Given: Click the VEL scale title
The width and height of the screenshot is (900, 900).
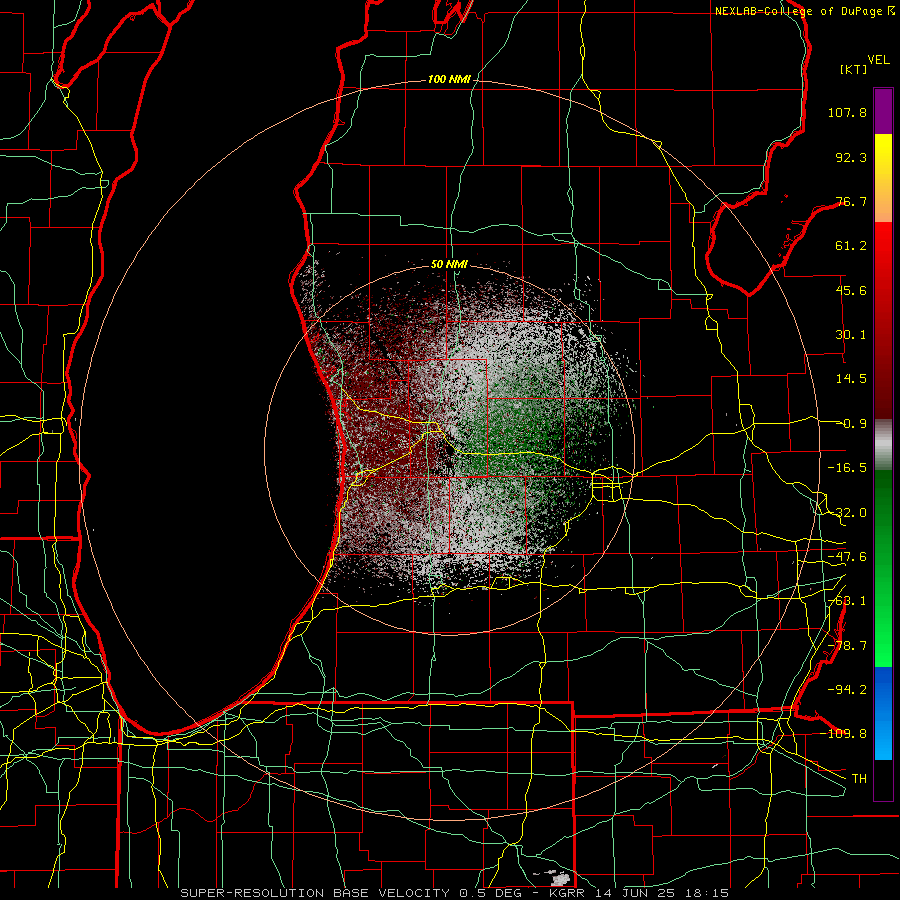Looking at the screenshot, I should pos(878,60).
